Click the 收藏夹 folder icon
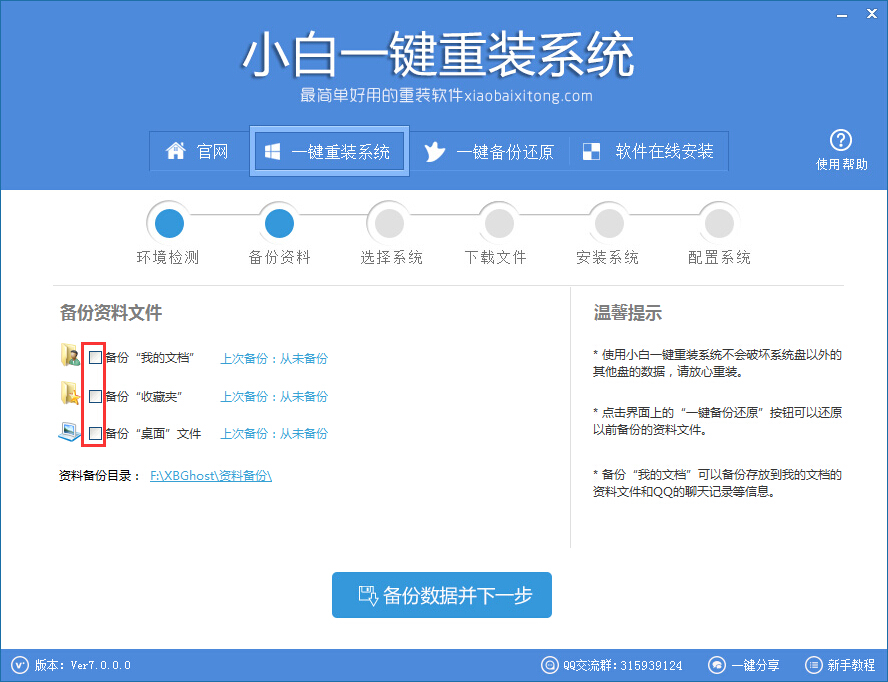 pos(70,395)
